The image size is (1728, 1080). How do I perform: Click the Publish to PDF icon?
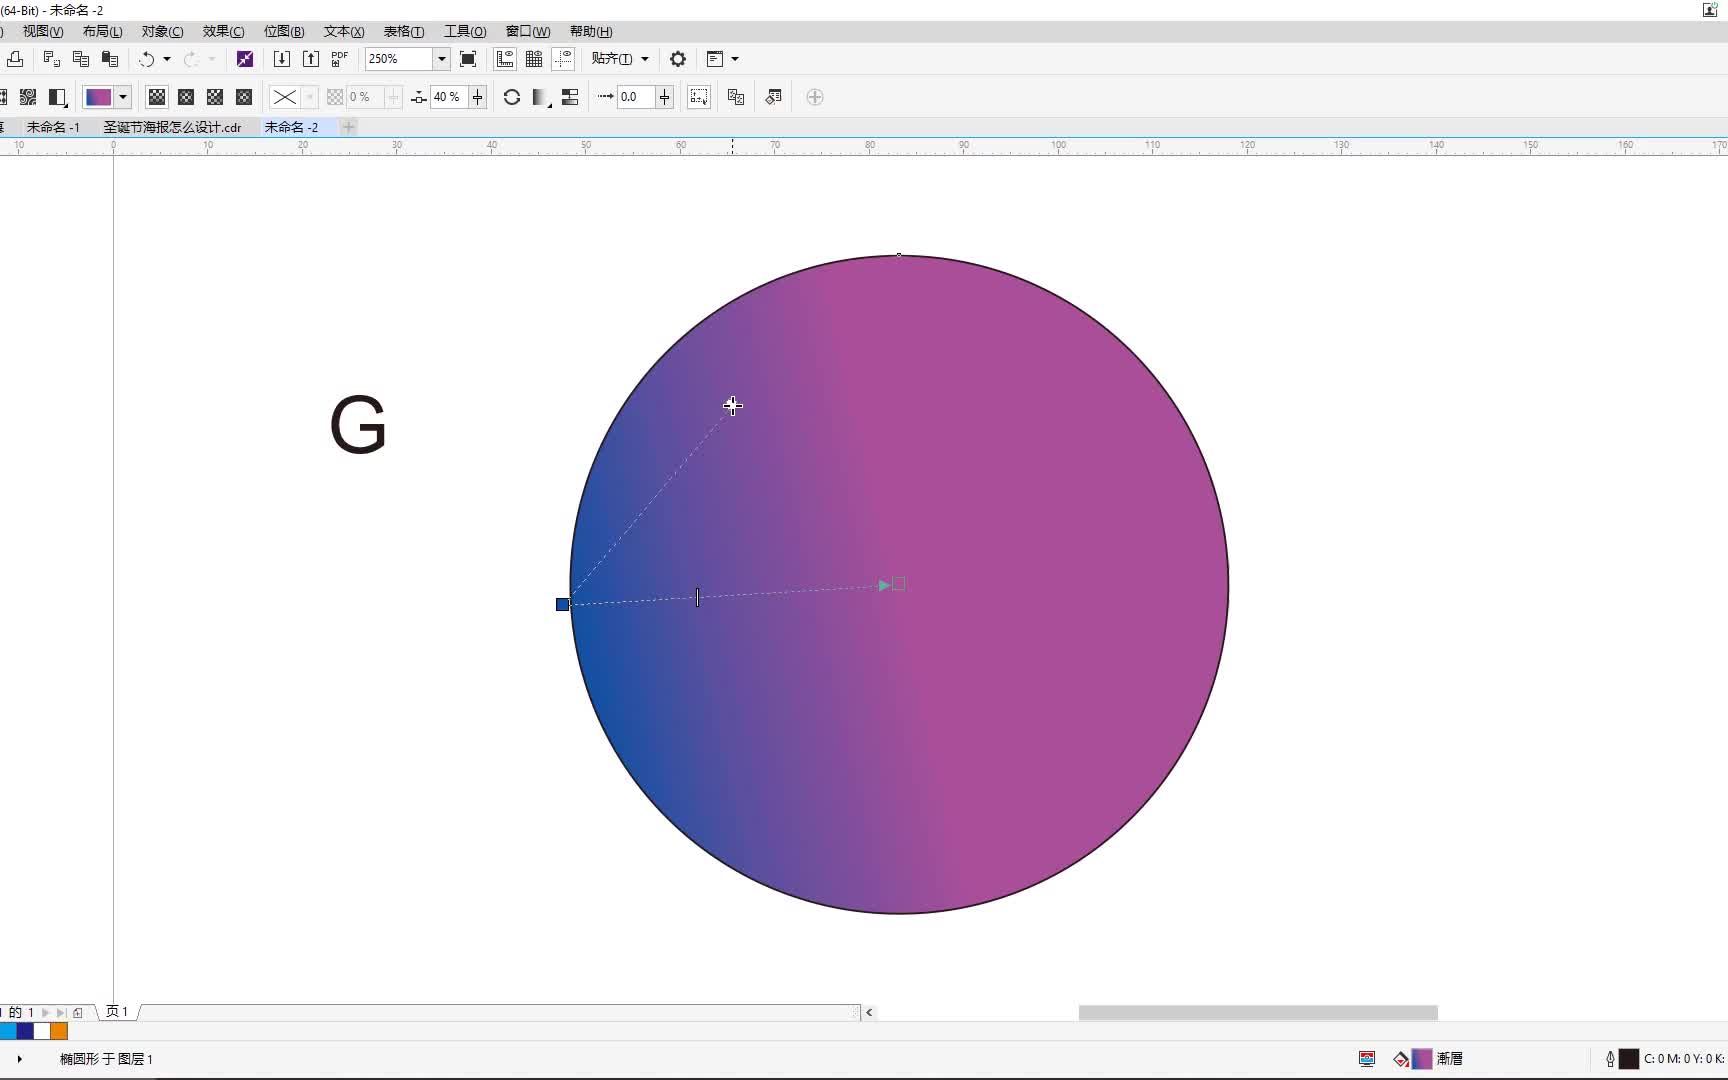(339, 59)
